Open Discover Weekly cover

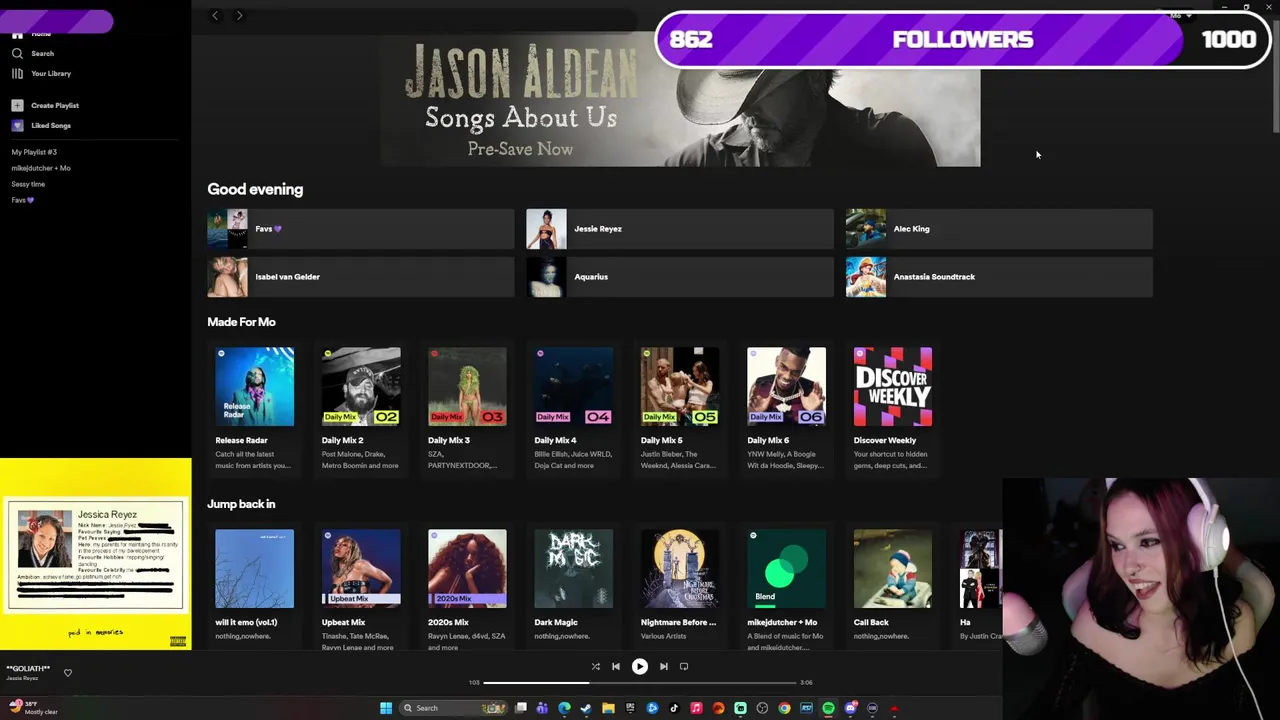[893, 387]
